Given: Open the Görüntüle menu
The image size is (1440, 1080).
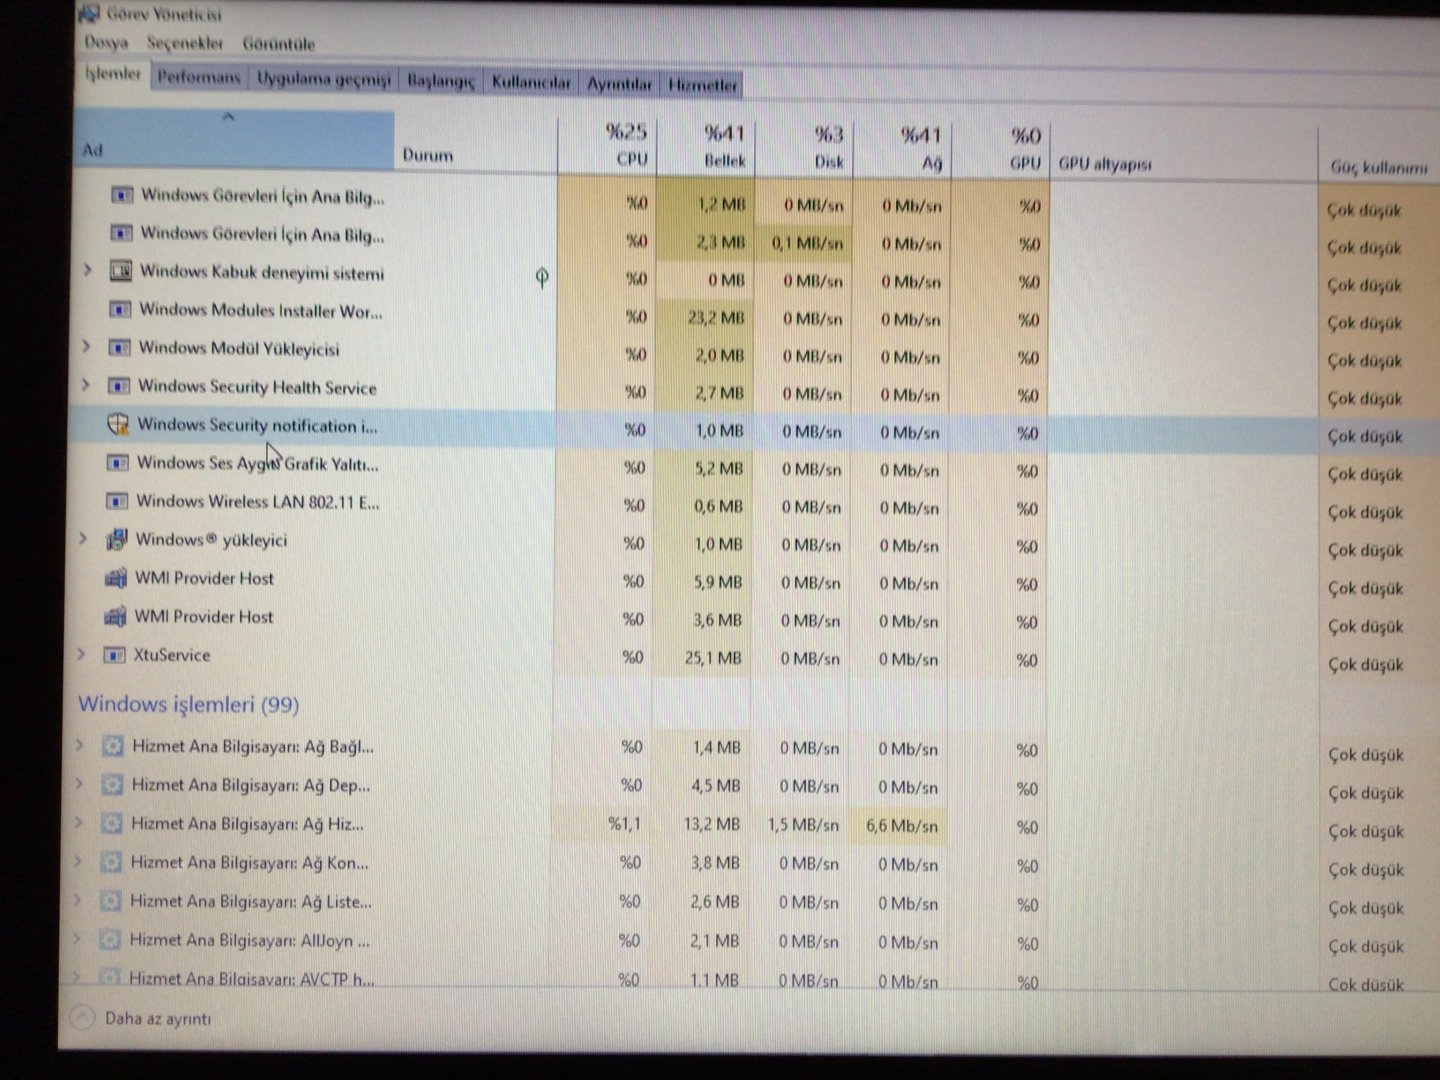Looking at the screenshot, I should [279, 44].
